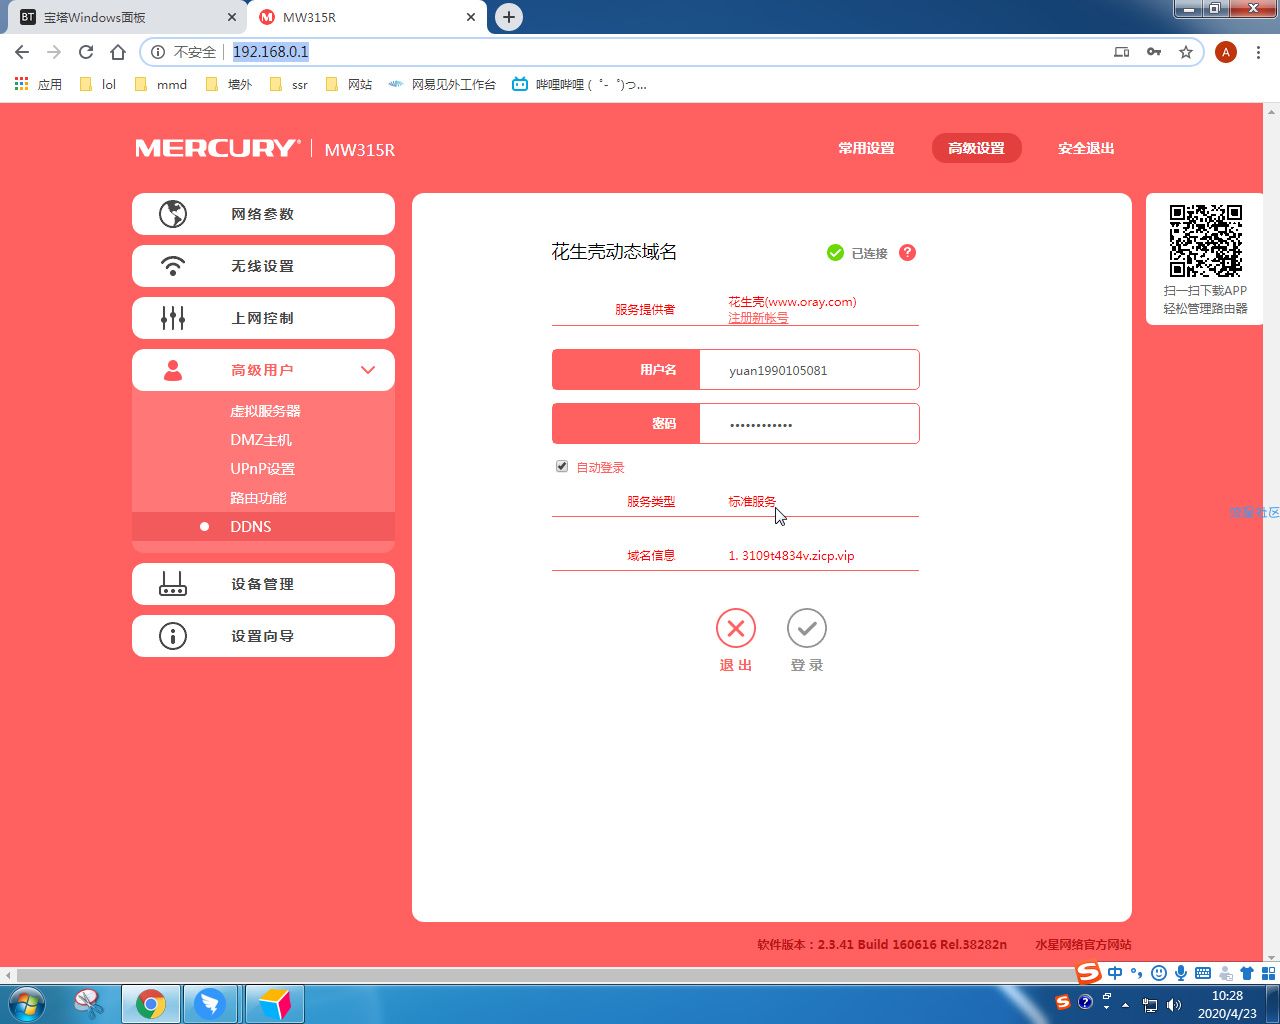This screenshot has width=1280, height=1024.
Task: Open 水星网络官方网站 link
Action: pos(1083,944)
